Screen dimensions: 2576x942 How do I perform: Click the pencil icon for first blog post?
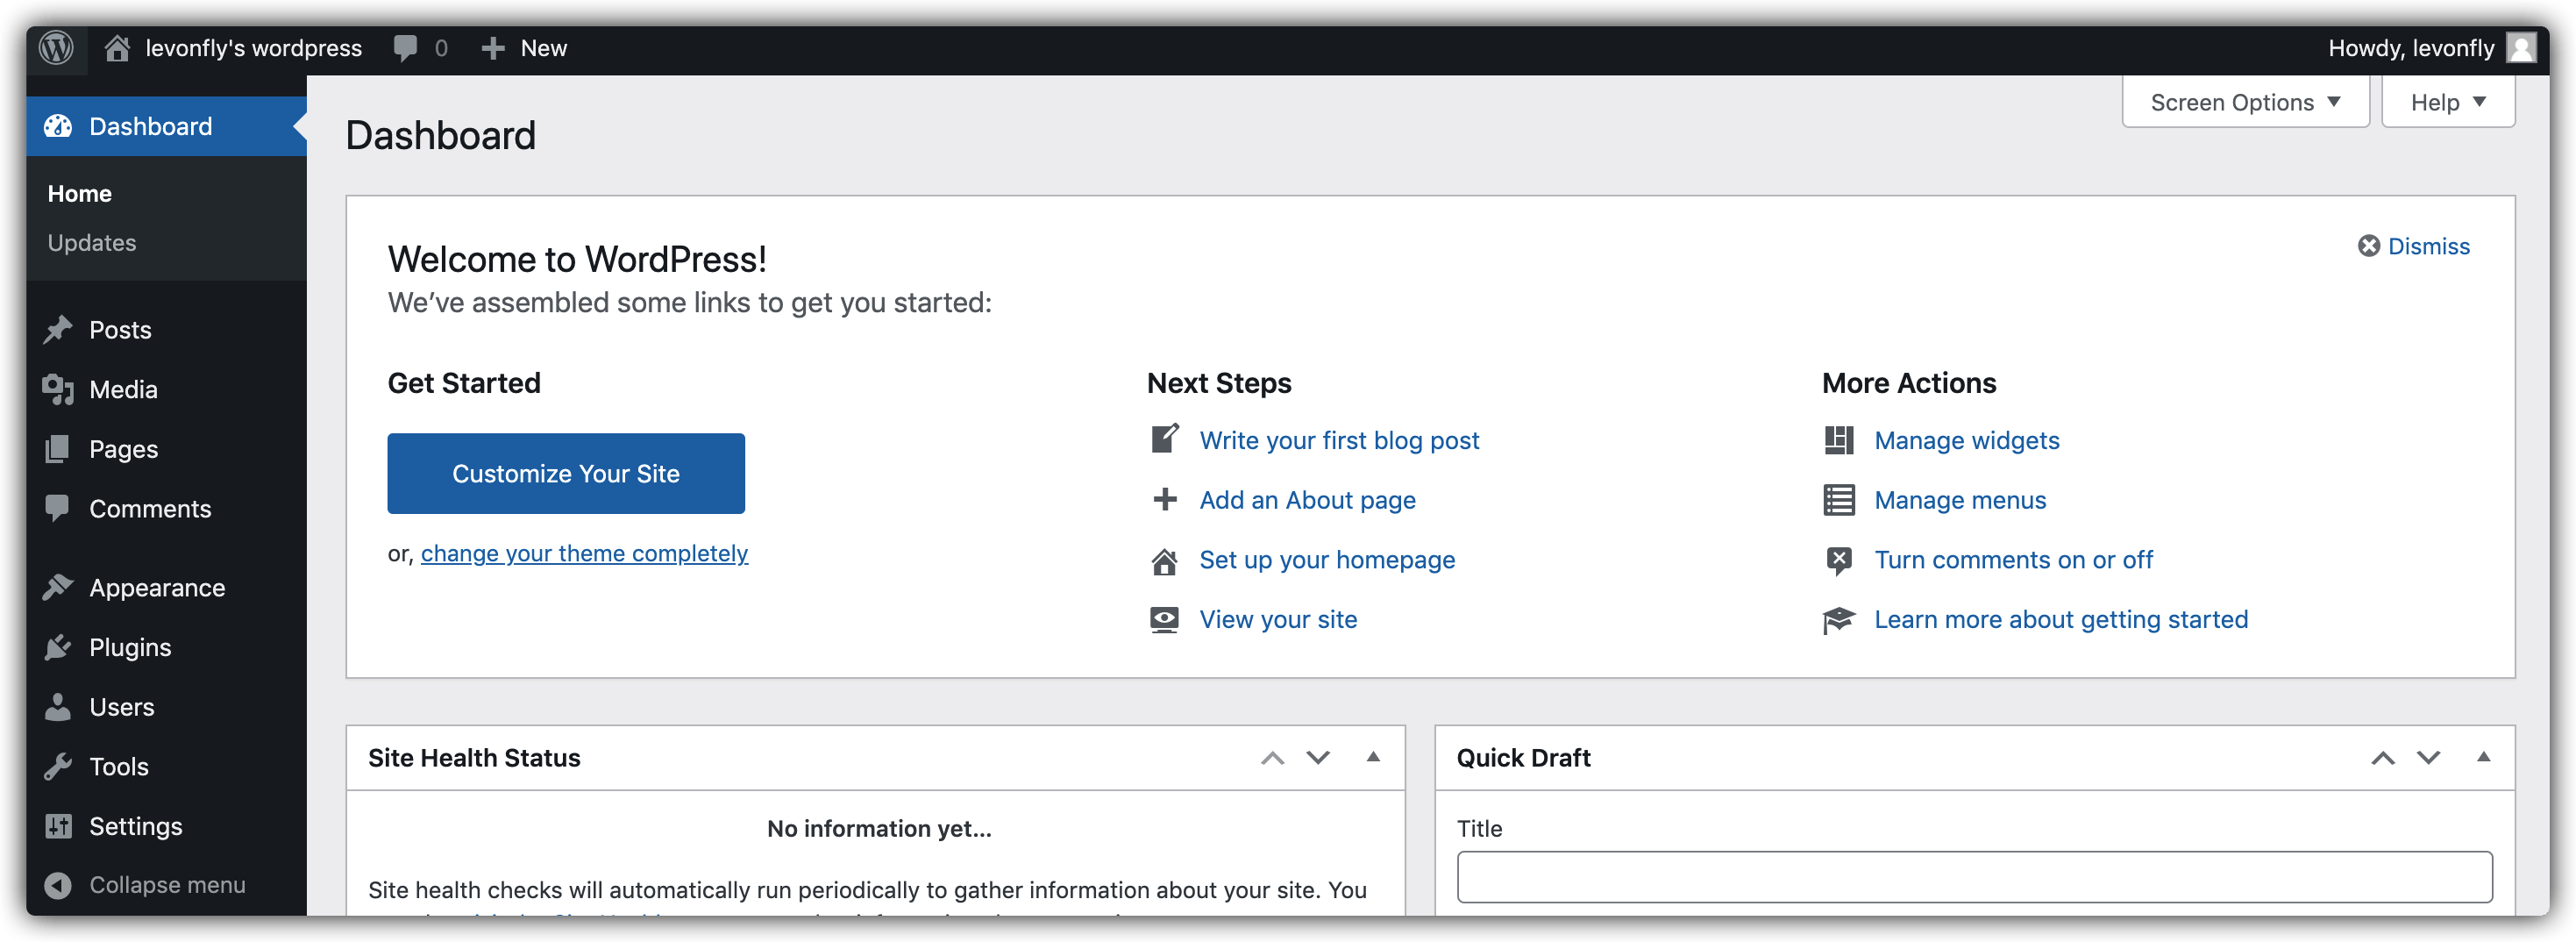tap(1164, 440)
